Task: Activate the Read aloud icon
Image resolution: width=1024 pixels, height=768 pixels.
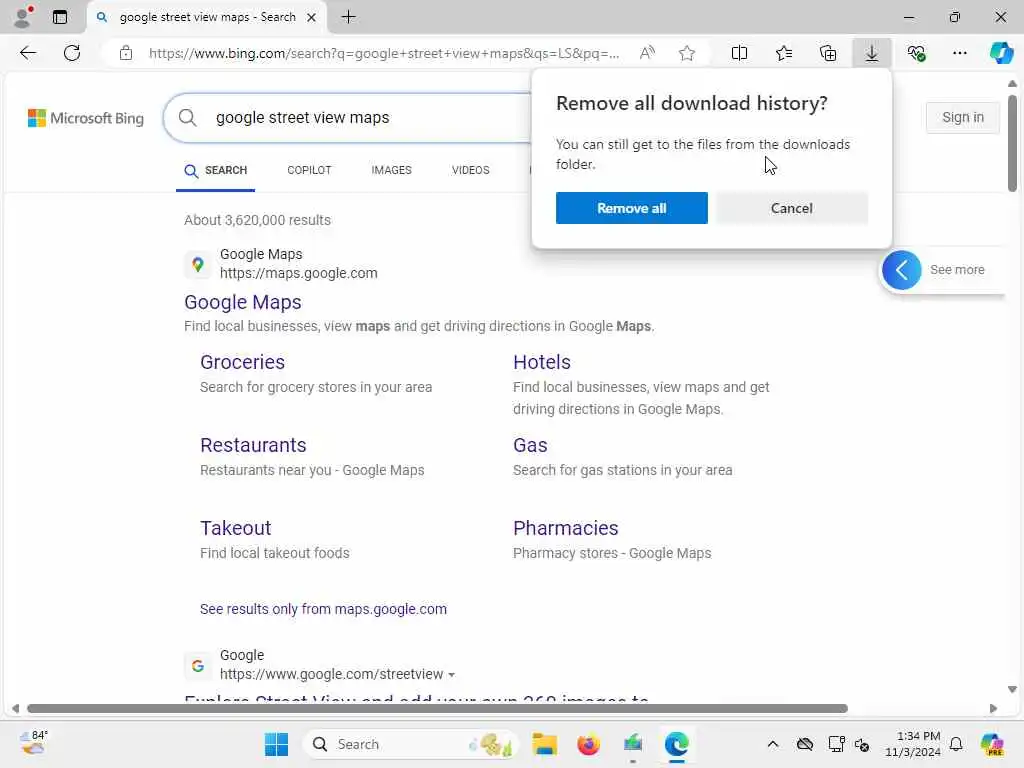Action: tap(647, 53)
